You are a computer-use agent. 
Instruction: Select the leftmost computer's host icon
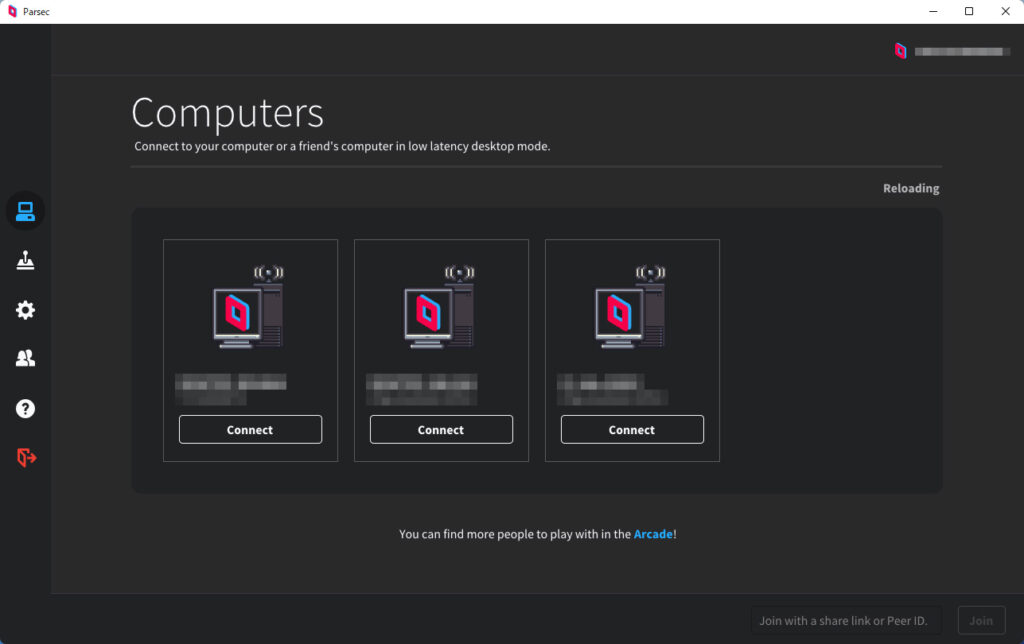(249, 308)
